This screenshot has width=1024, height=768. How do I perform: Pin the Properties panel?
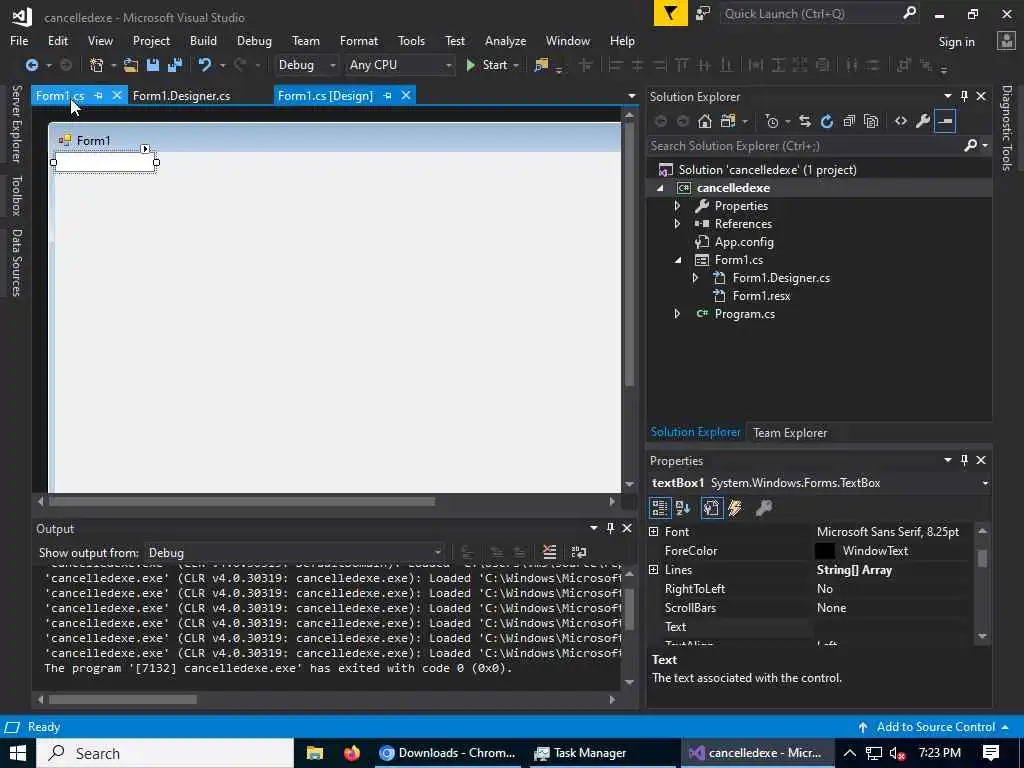[964, 460]
